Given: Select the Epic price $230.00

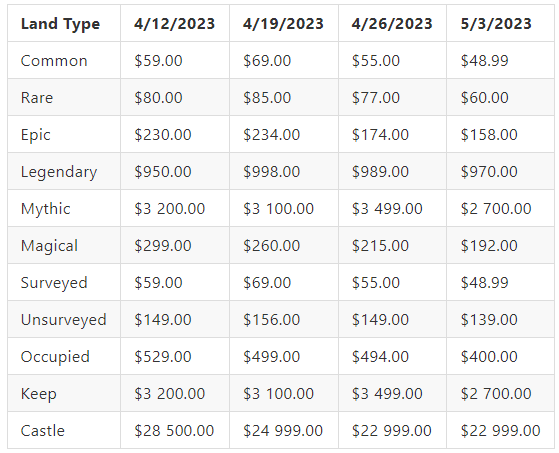Looking at the screenshot, I should (163, 135).
